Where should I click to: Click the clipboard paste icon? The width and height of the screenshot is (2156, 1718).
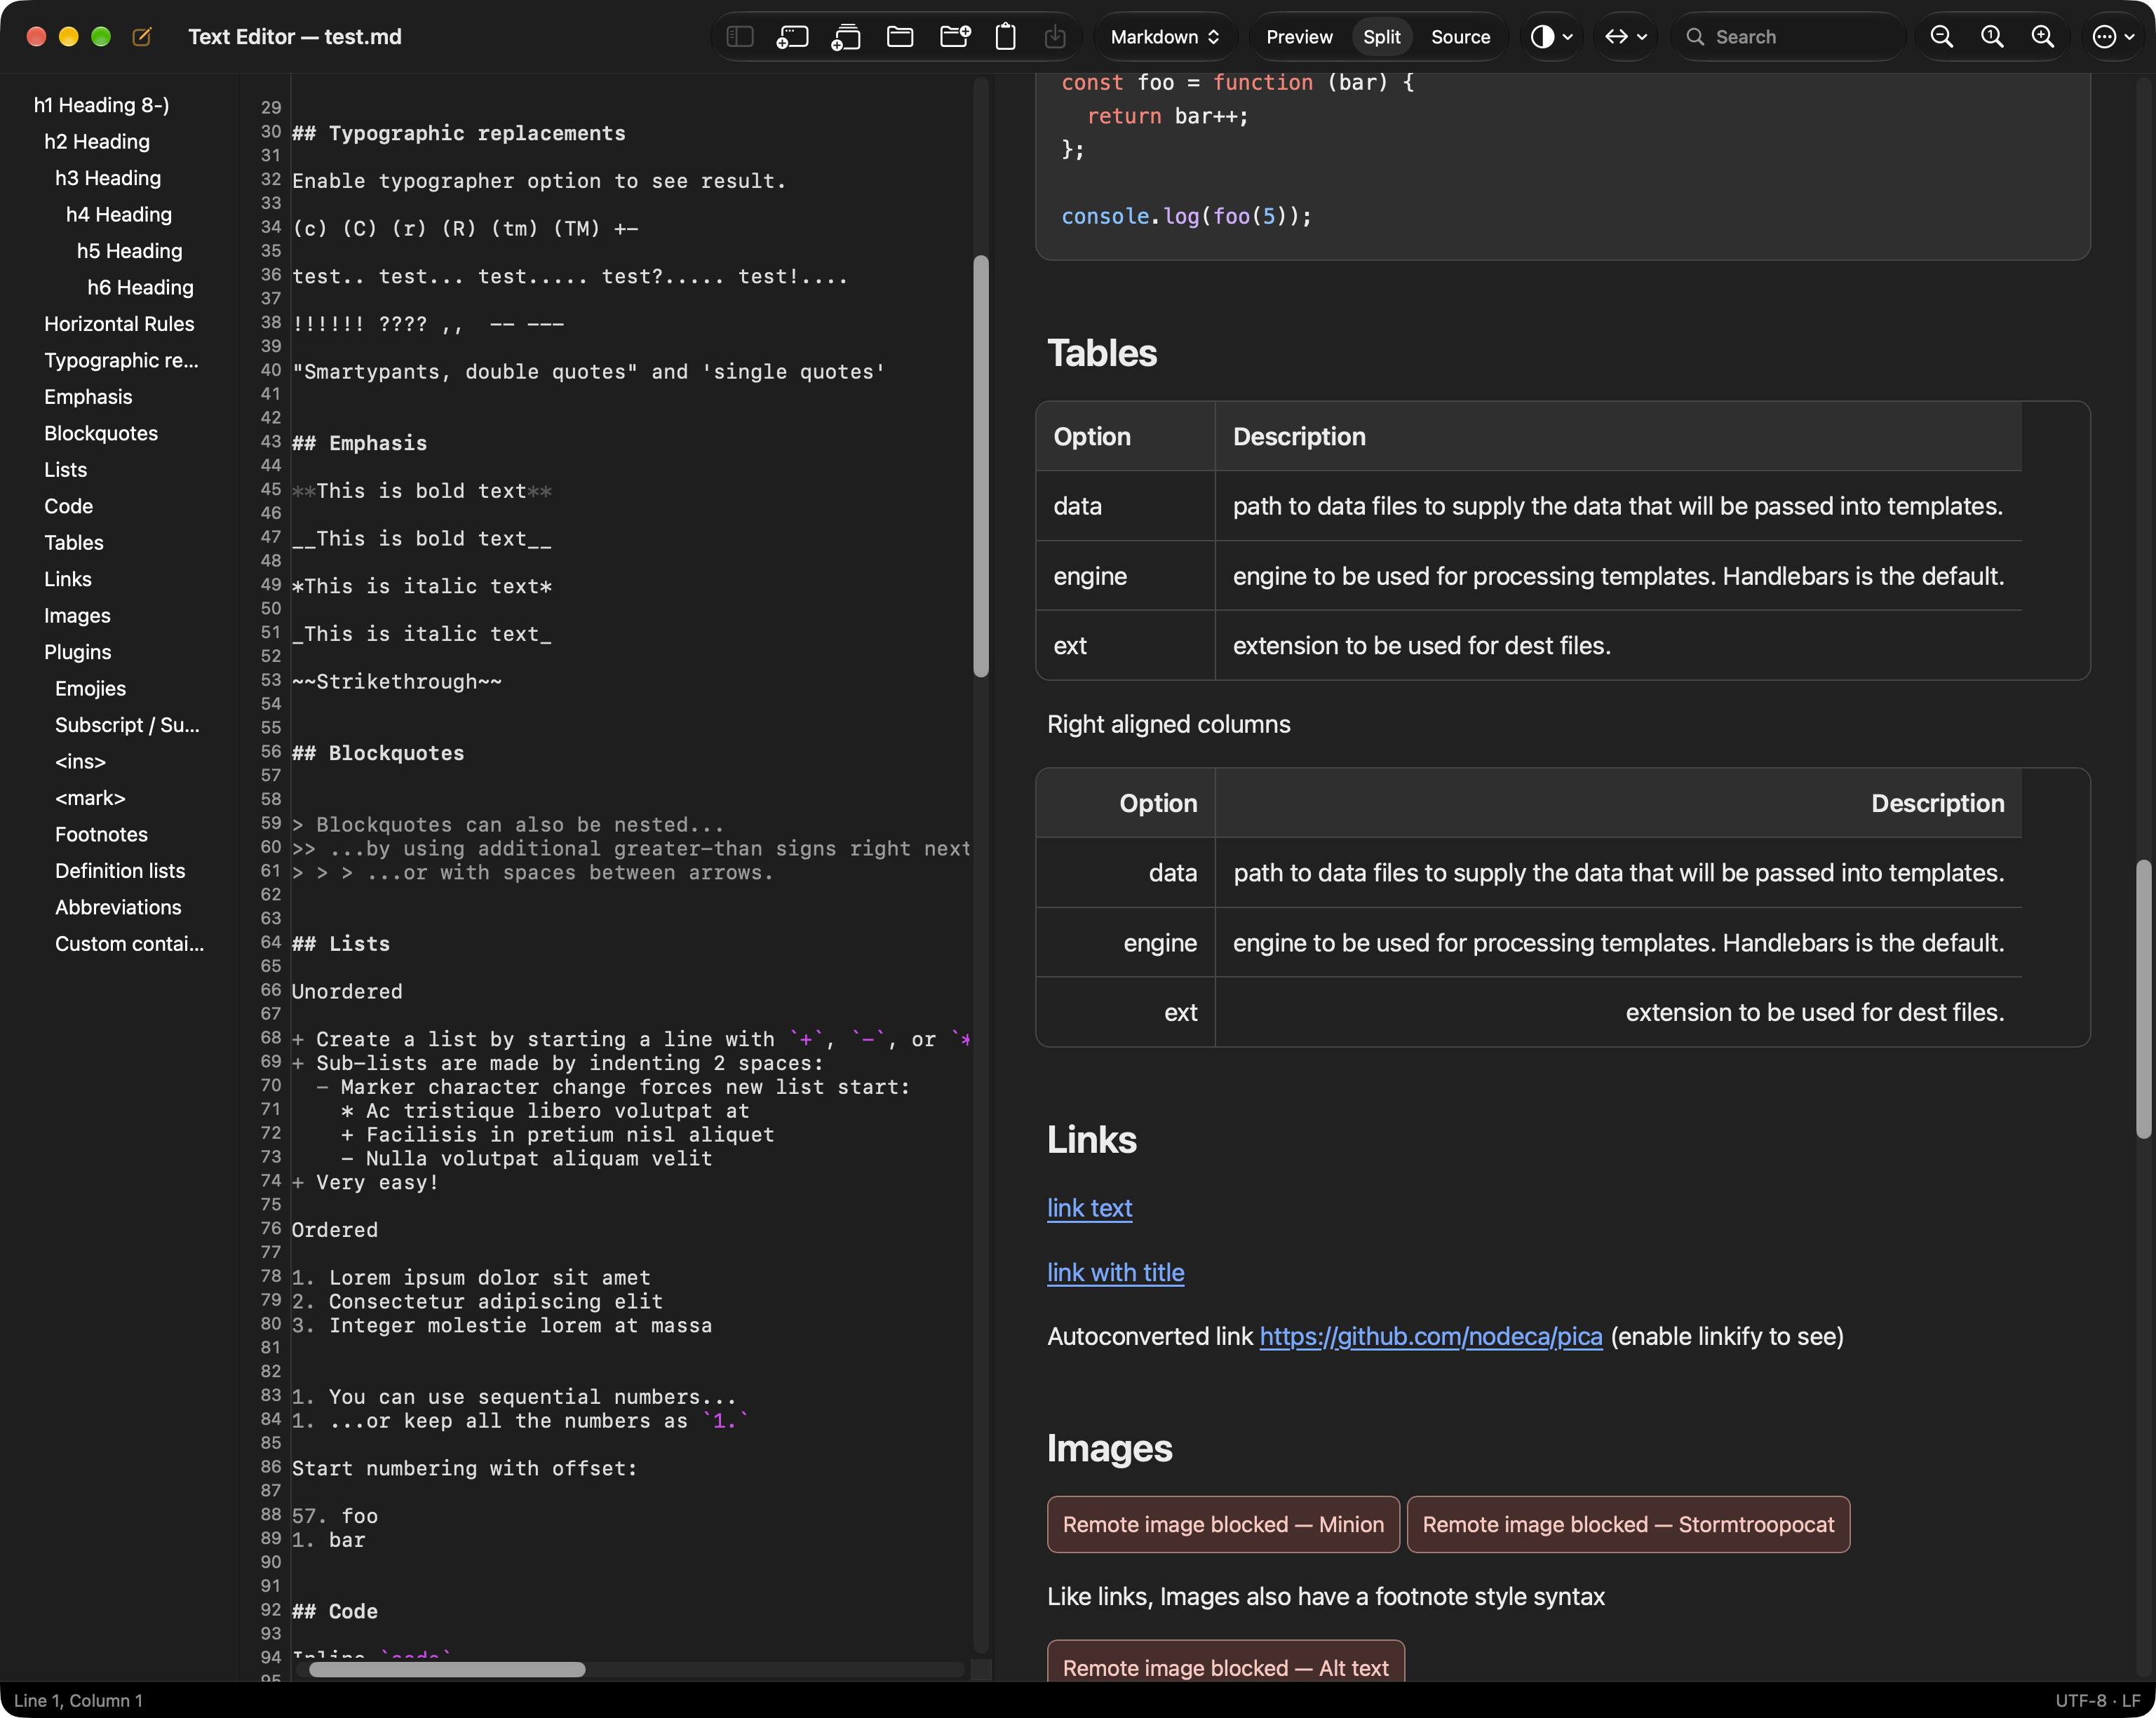(1006, 37)
